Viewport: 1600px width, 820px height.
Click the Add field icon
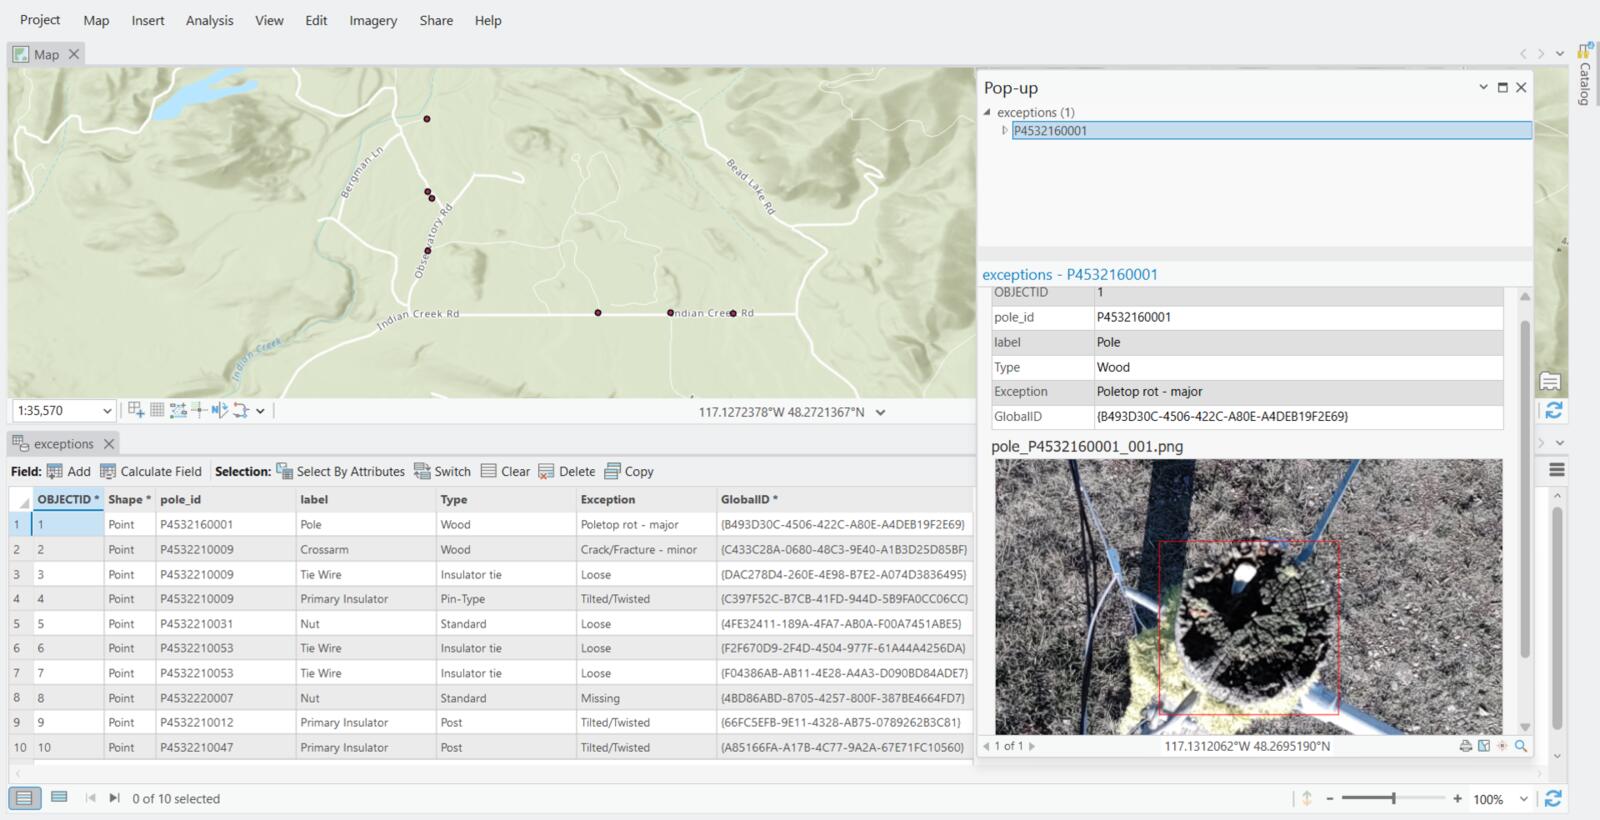pyautogui.click(x=68, y=471)
